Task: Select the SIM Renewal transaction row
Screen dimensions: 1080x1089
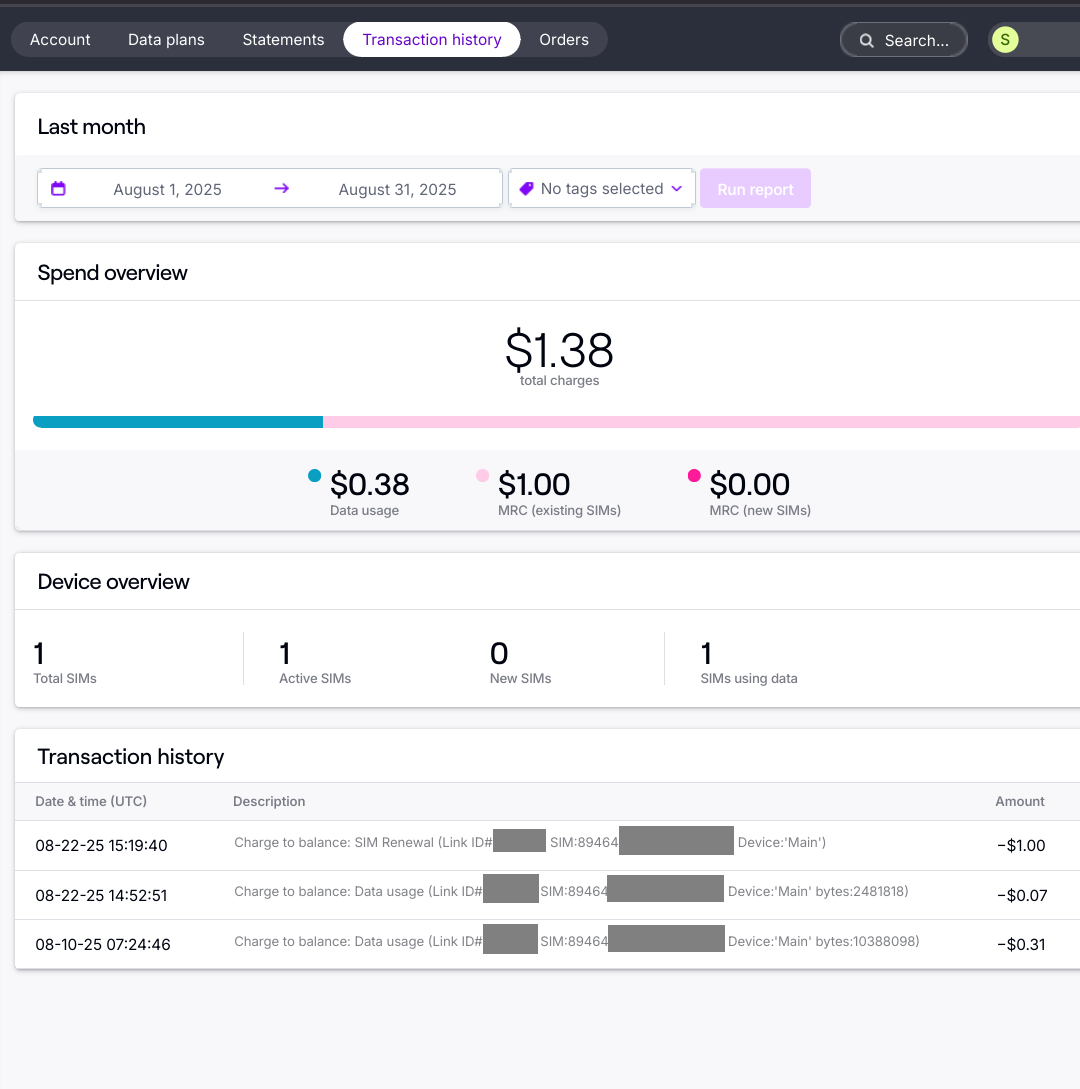Action: click(x=530, y=845)
